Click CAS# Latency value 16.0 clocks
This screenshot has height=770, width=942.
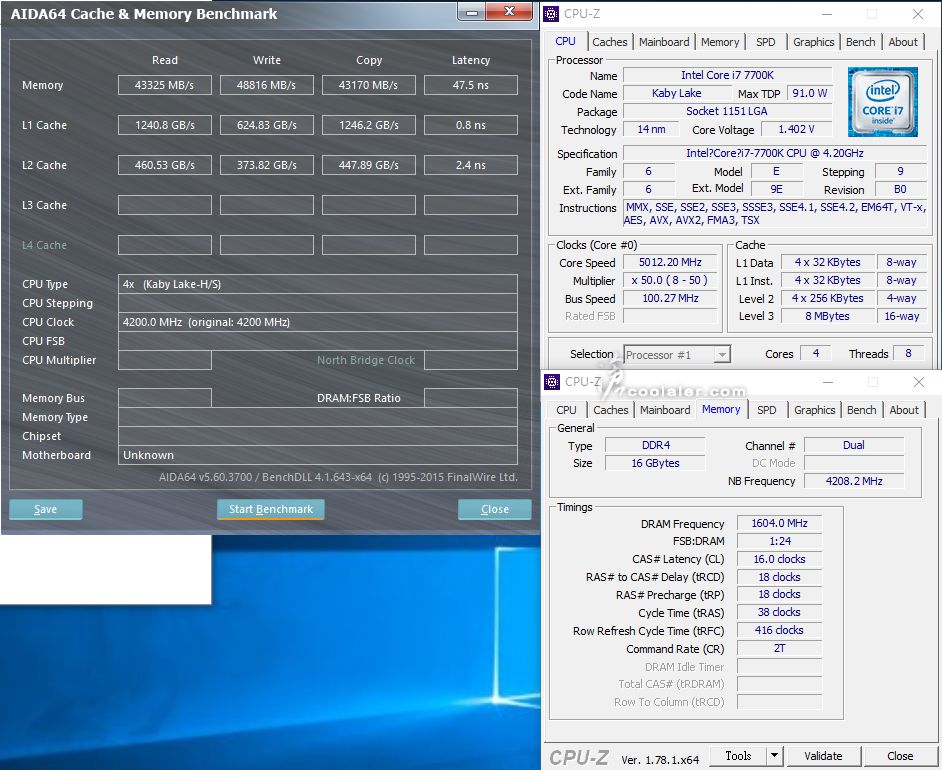pyautogui.click(x=779, y=559)
